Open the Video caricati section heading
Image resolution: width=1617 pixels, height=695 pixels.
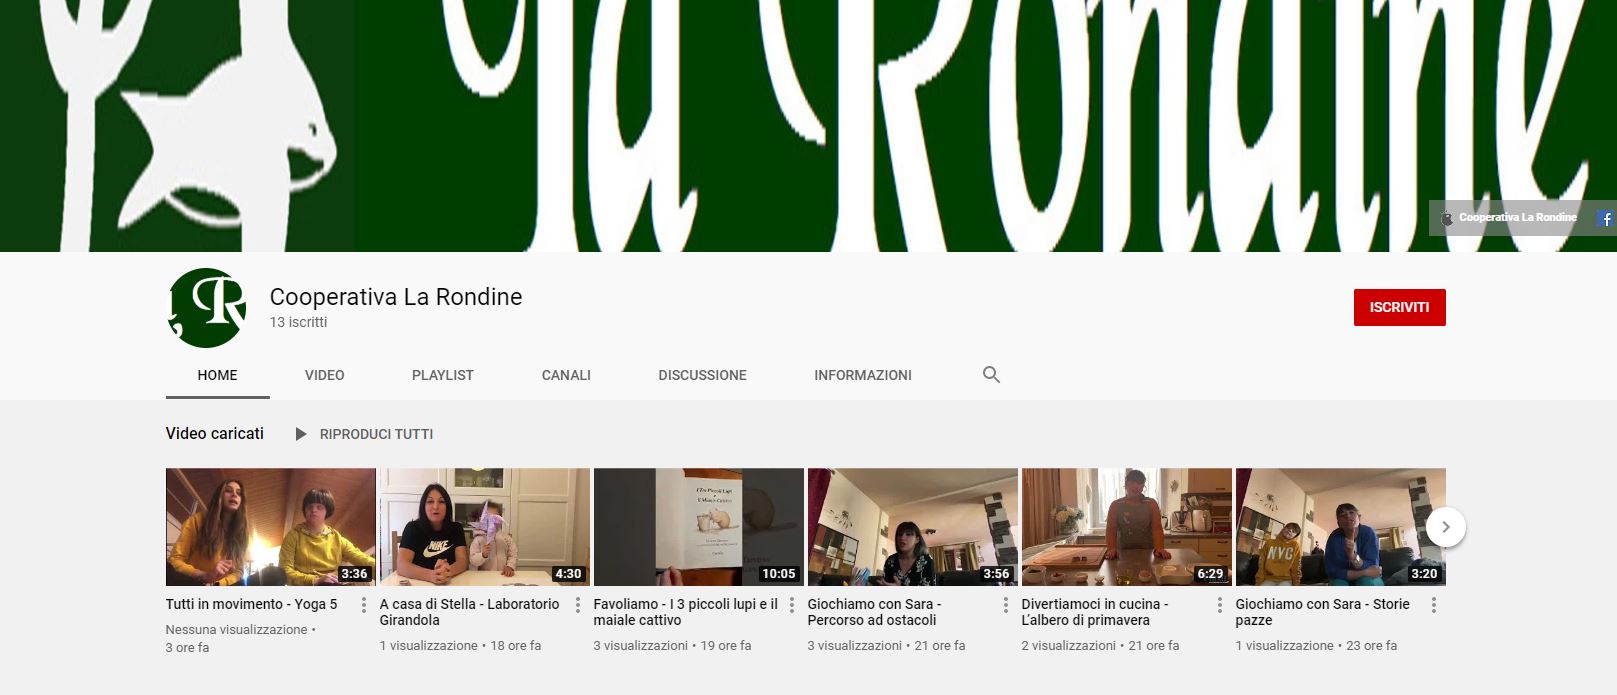click(x=215, y=433)
